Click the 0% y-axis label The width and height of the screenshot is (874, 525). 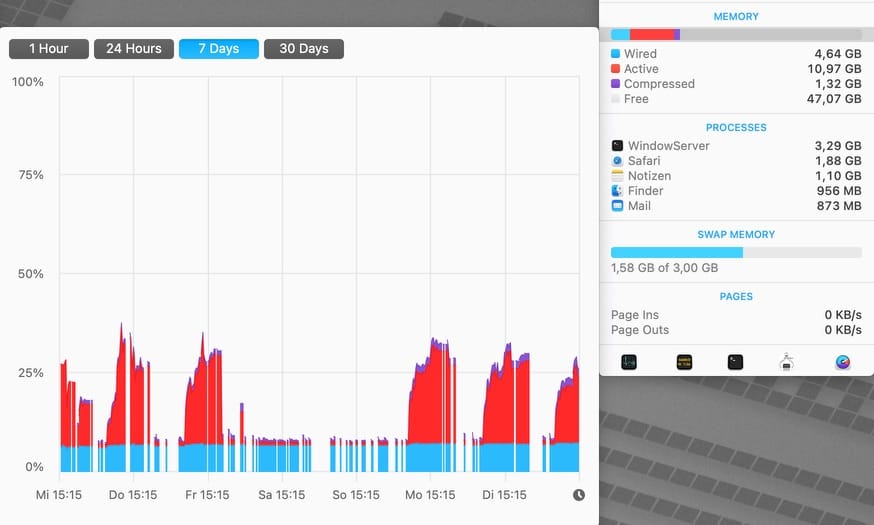pos(34,466)
